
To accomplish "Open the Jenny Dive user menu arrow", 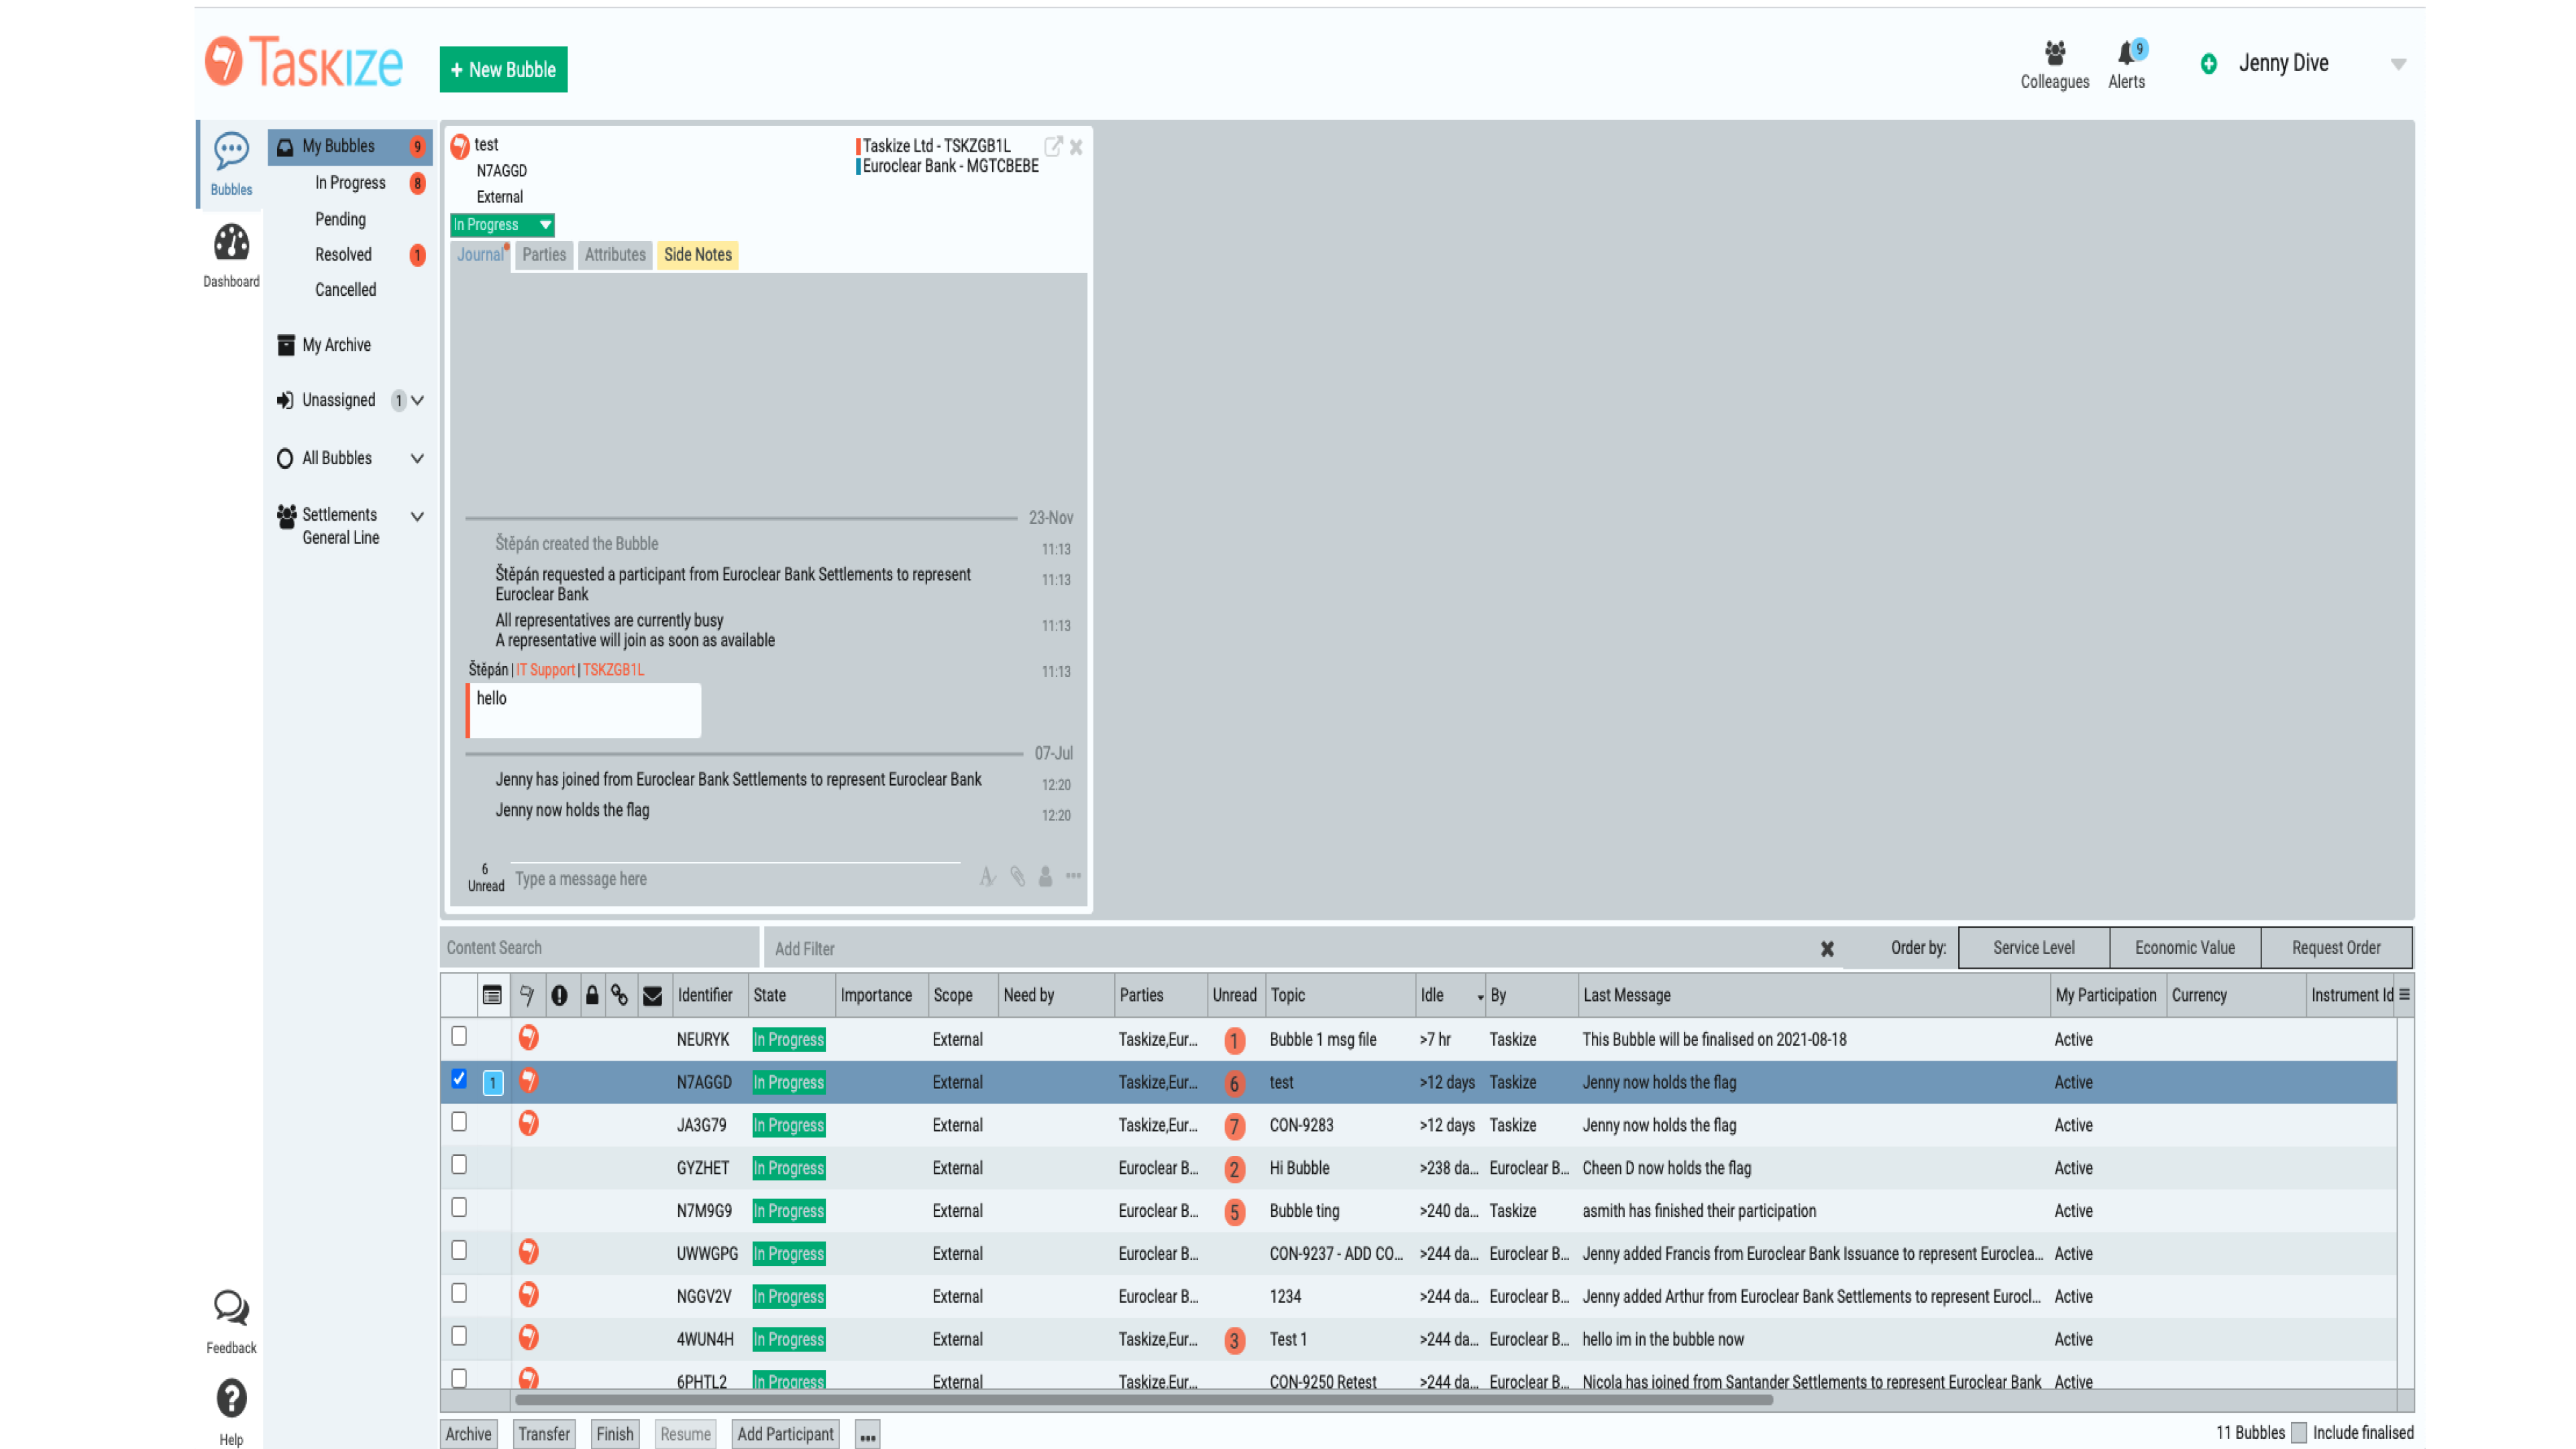I will tap(2398, 65).
